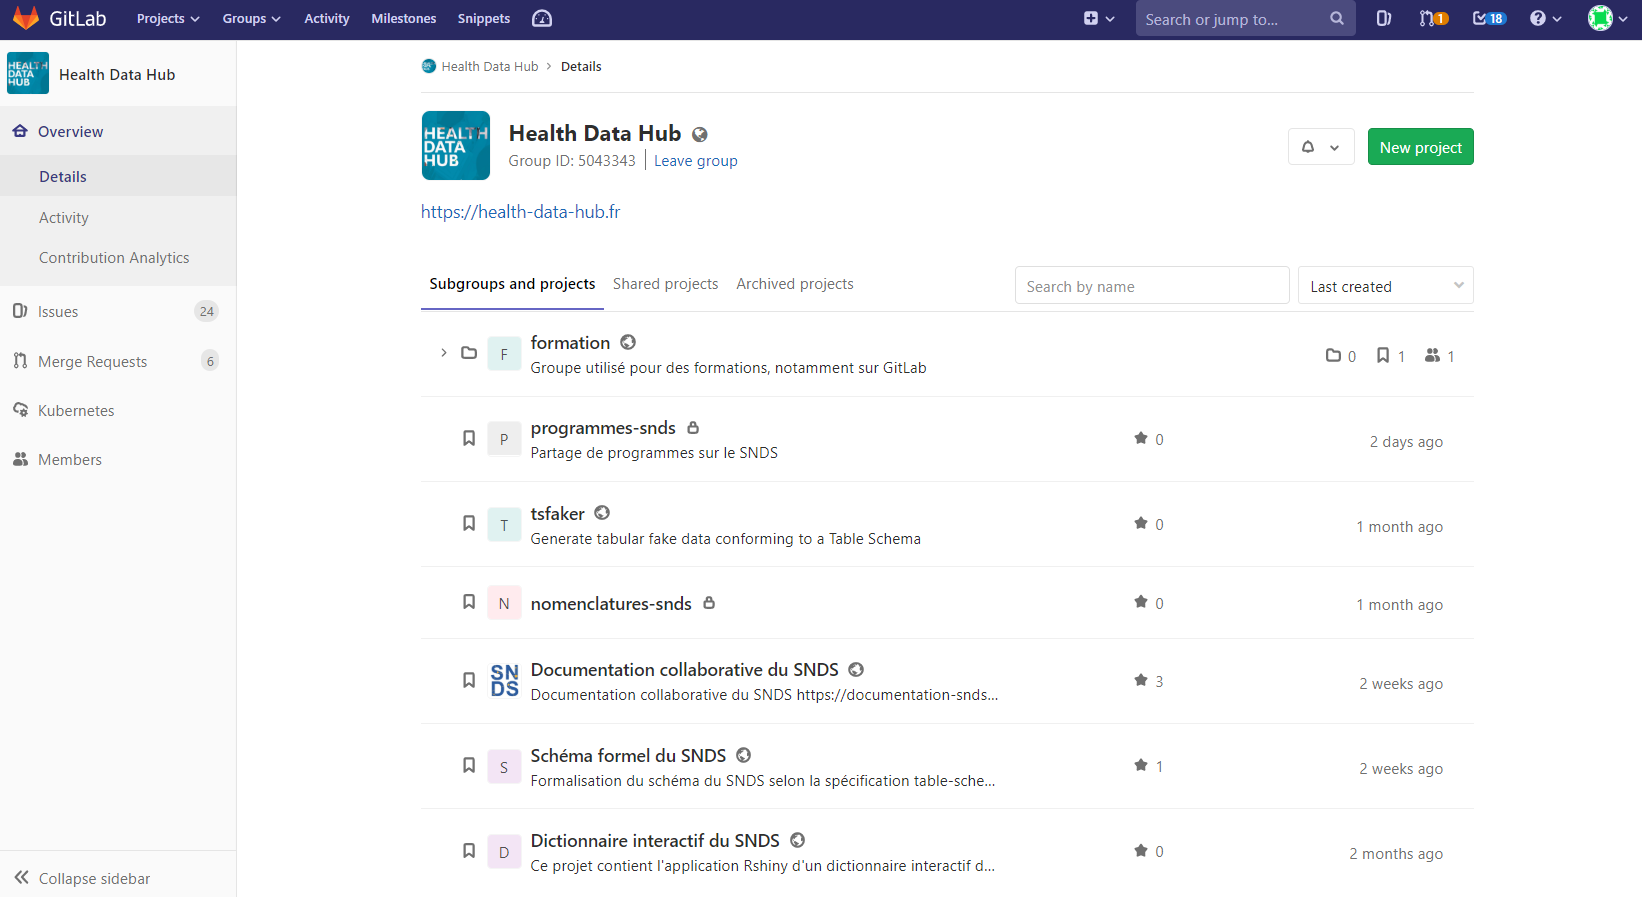This screenshot has height=897, width=1642.
Task: Open the notification bell dropdown
Action: [x=1321, y=147]
